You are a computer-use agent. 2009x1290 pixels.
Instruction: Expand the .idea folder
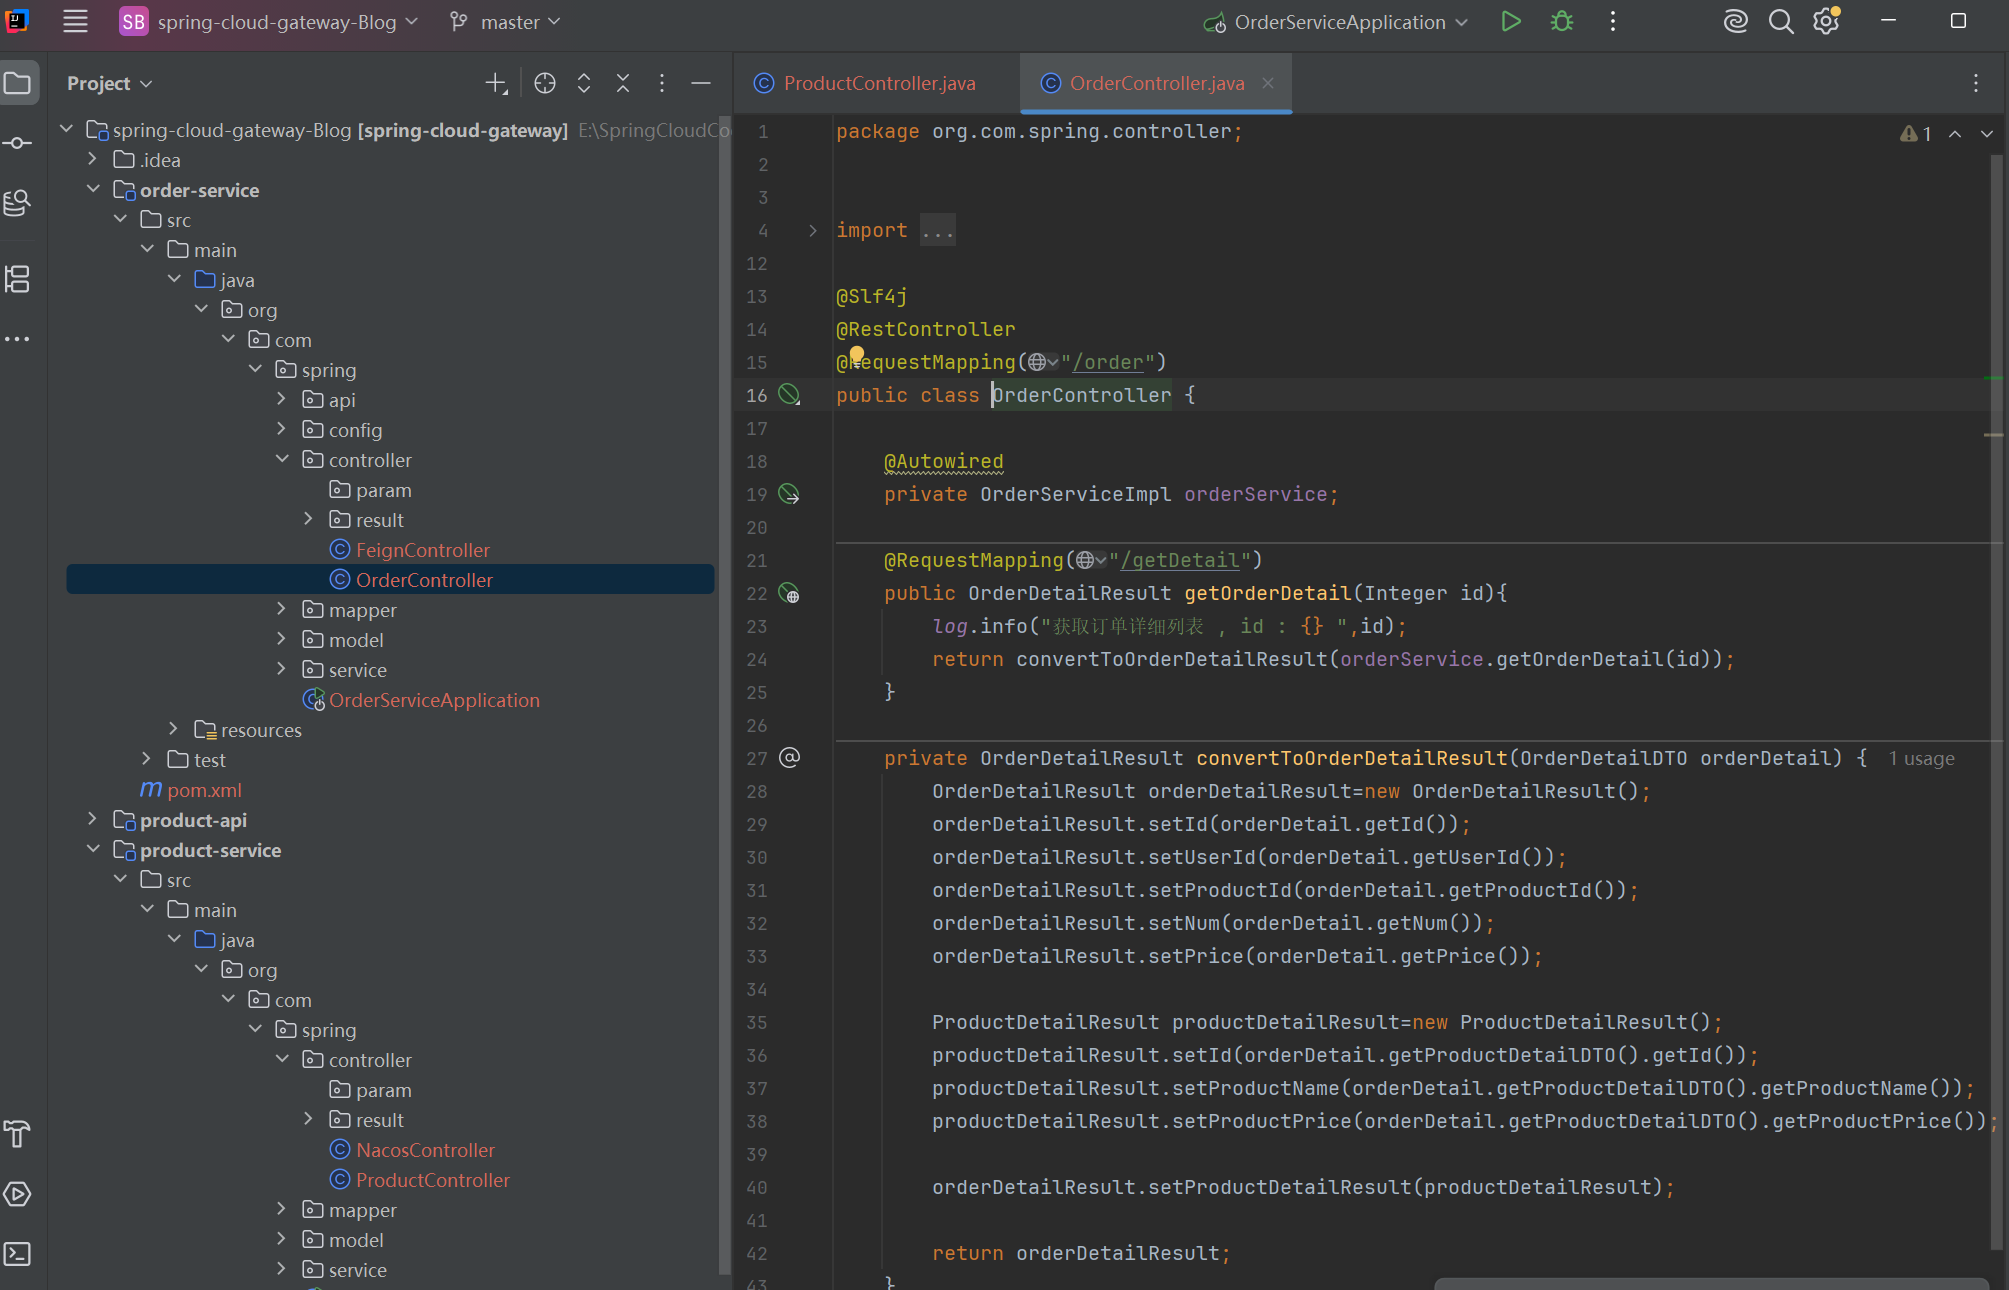pos(92,159)
